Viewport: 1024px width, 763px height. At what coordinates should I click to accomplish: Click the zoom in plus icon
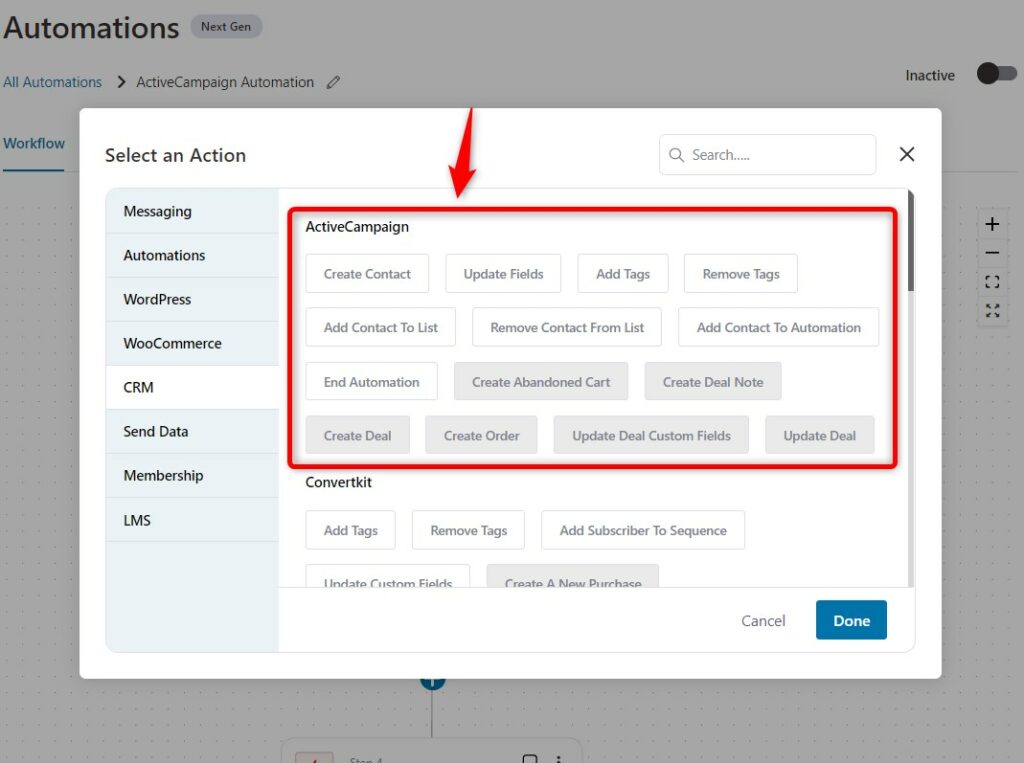point(992,224)
